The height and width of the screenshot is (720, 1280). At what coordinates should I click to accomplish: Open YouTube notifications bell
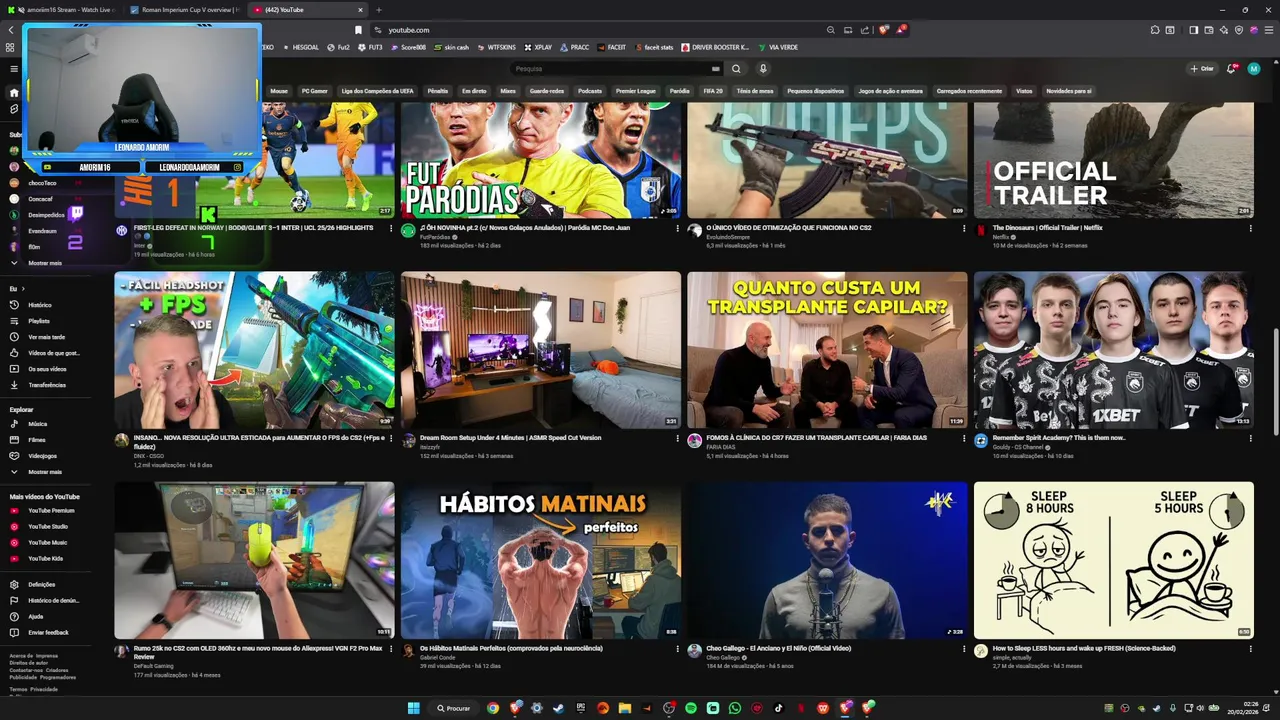[x=1232, y=69]
